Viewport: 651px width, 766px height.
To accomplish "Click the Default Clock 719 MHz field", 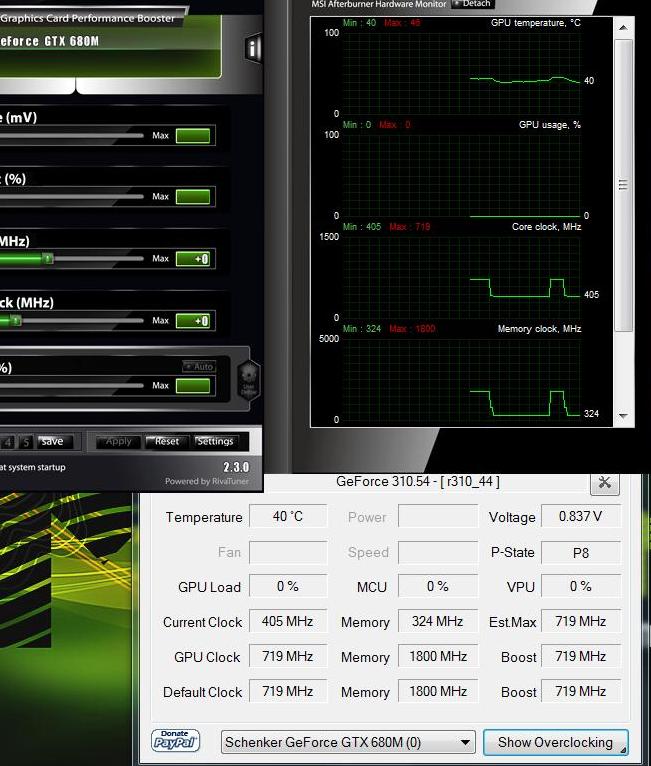I will pyautogui.click(x=288, y=691).
